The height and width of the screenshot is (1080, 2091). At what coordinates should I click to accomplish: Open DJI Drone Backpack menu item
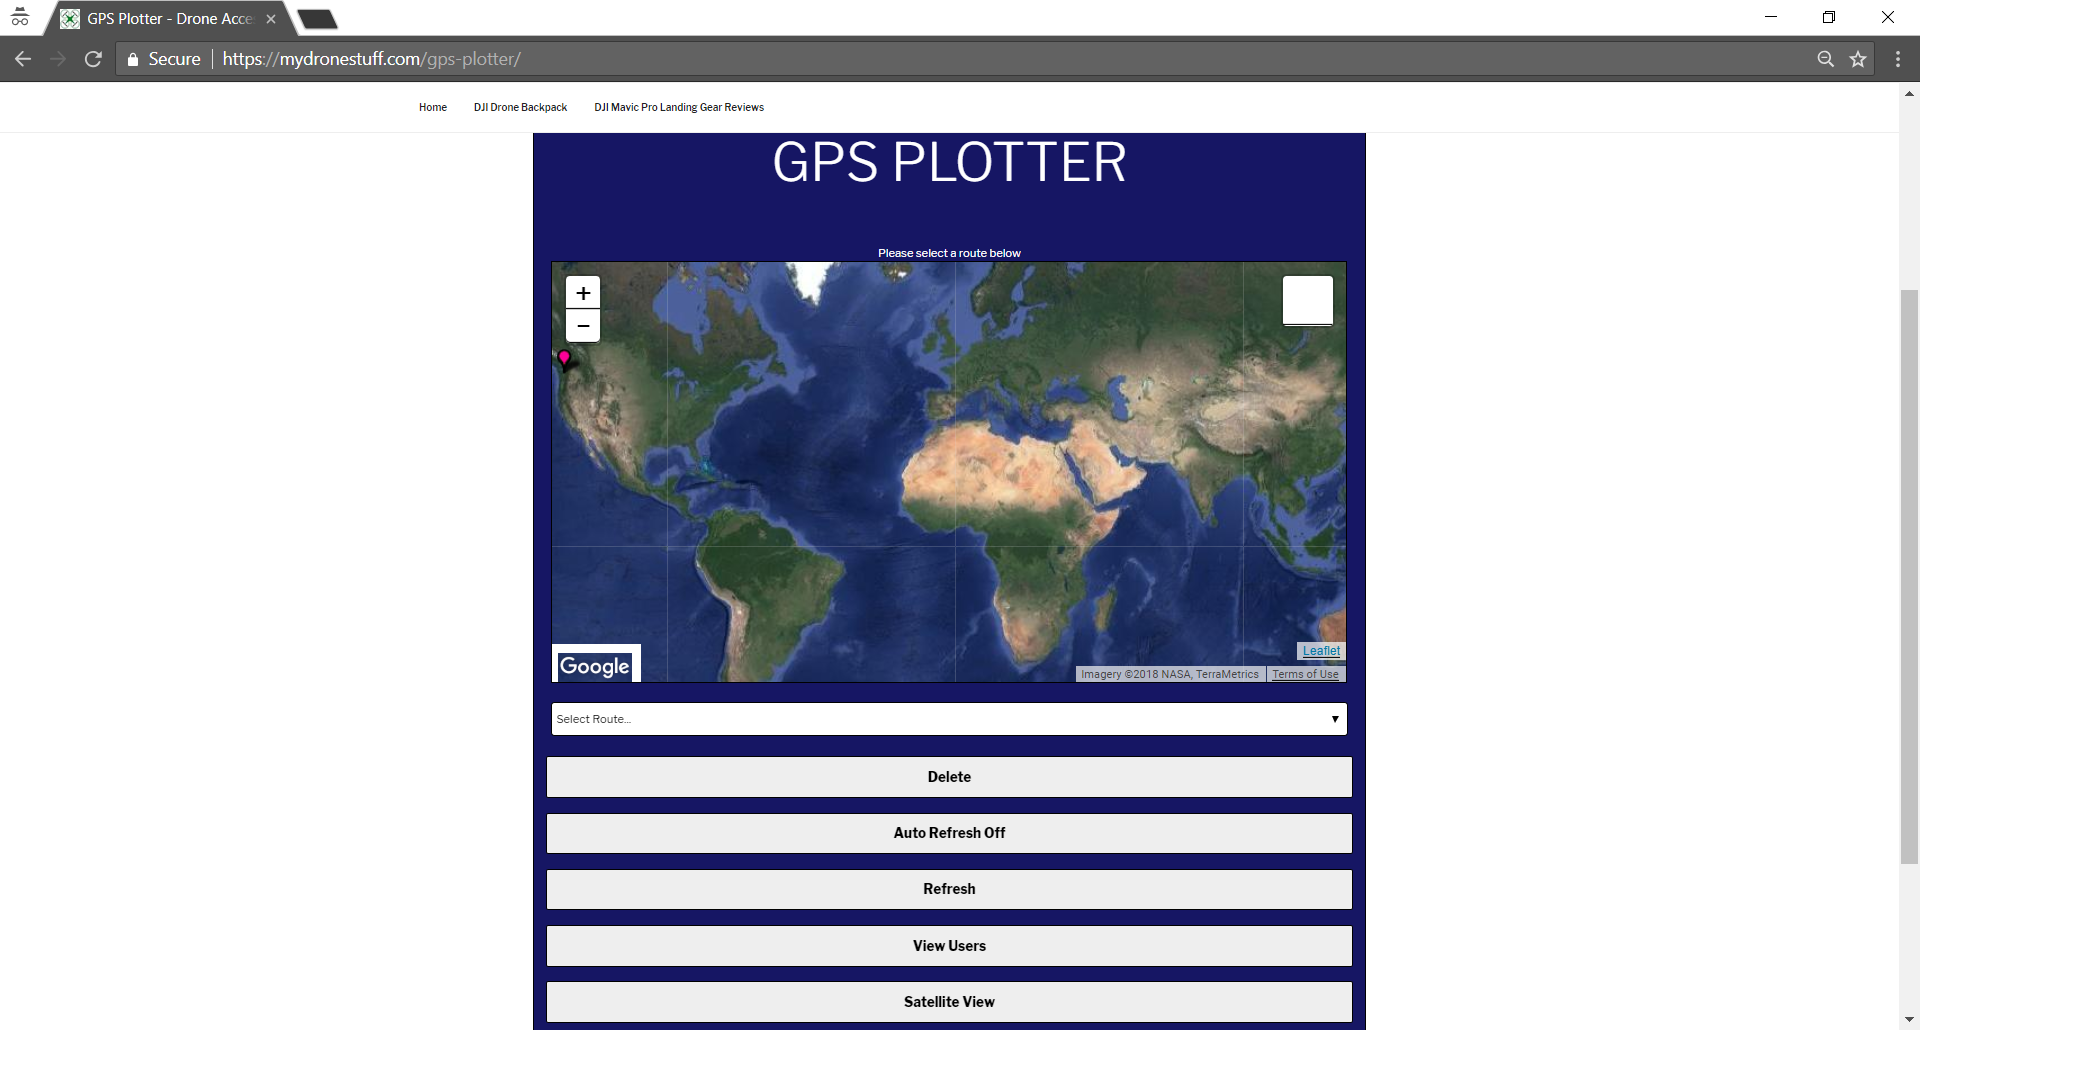(520, 107)
